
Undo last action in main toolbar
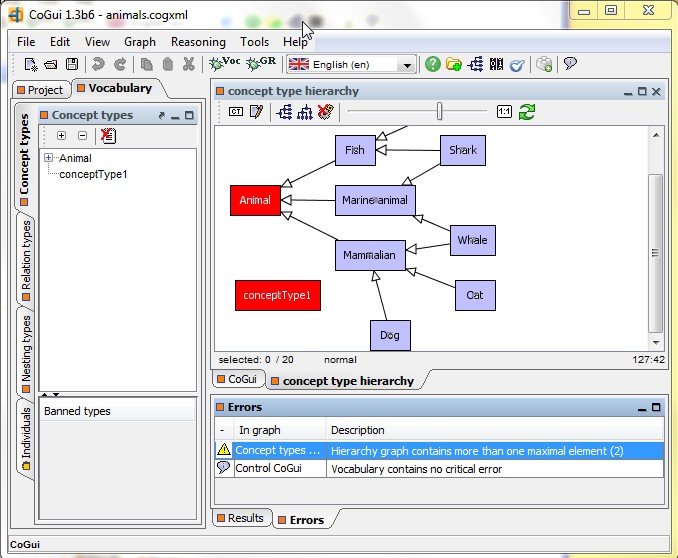[99, 64]
